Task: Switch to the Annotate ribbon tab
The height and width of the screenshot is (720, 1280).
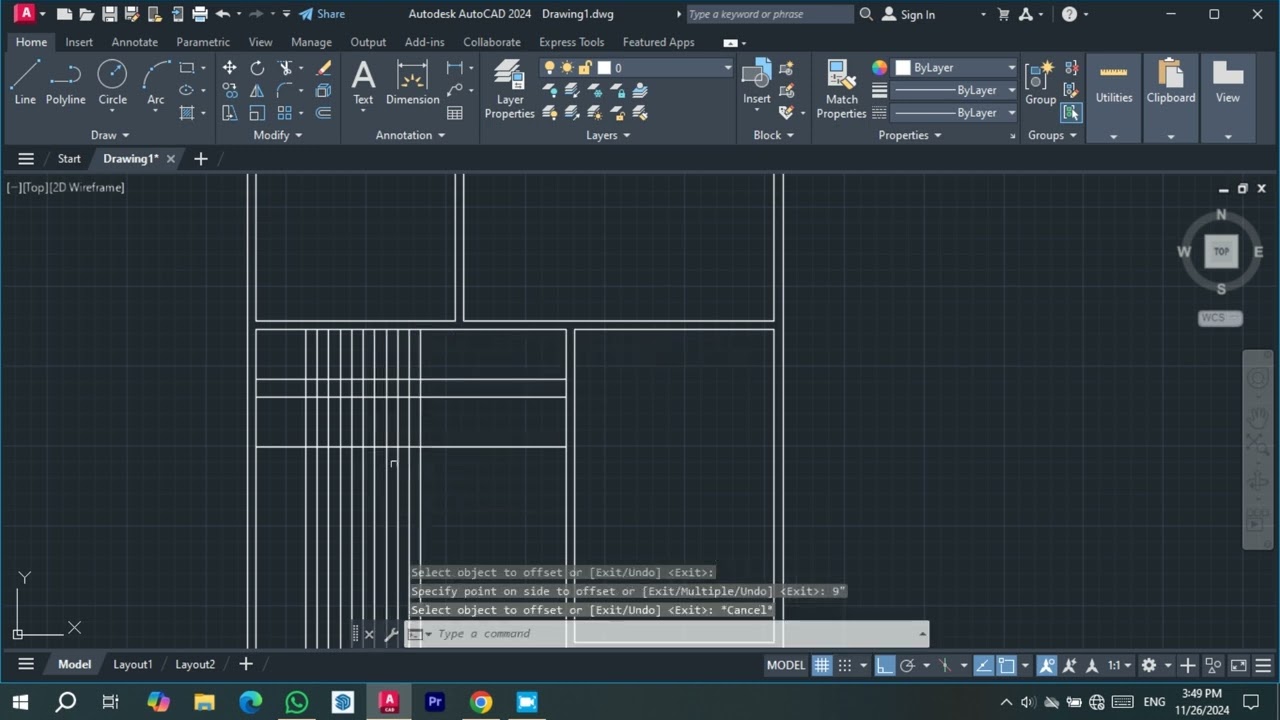Action: click(x=134, y=42)
